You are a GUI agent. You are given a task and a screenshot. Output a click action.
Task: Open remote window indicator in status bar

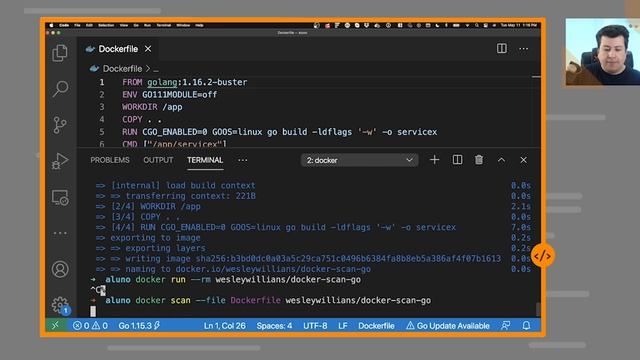56,325
